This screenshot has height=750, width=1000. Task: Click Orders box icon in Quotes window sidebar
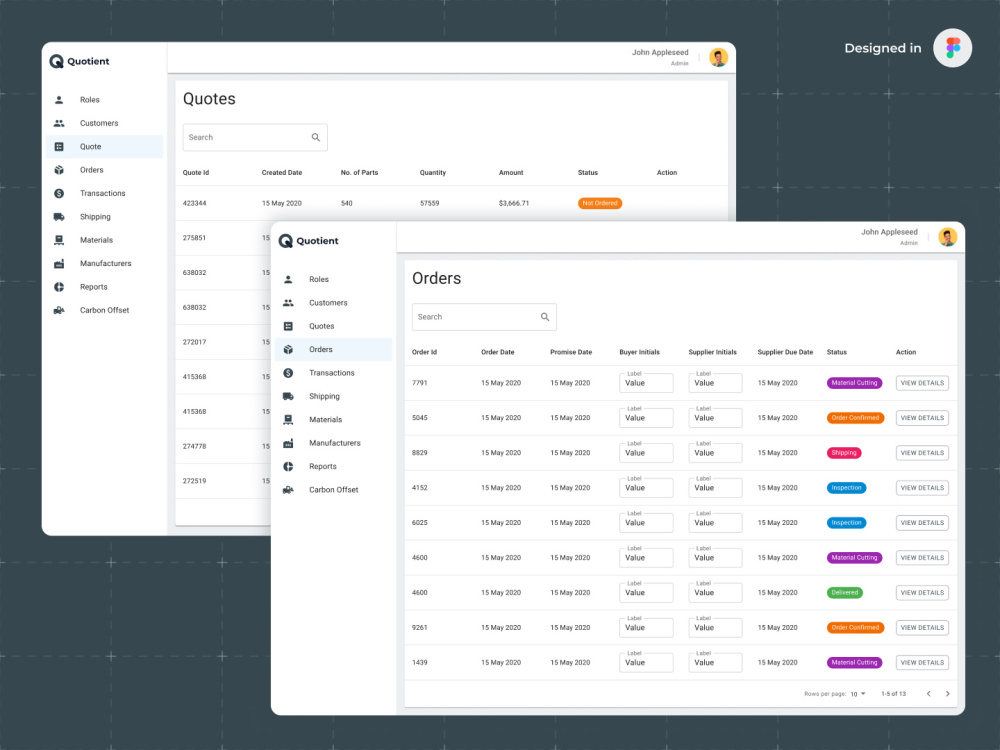click(x=59, y=170)
